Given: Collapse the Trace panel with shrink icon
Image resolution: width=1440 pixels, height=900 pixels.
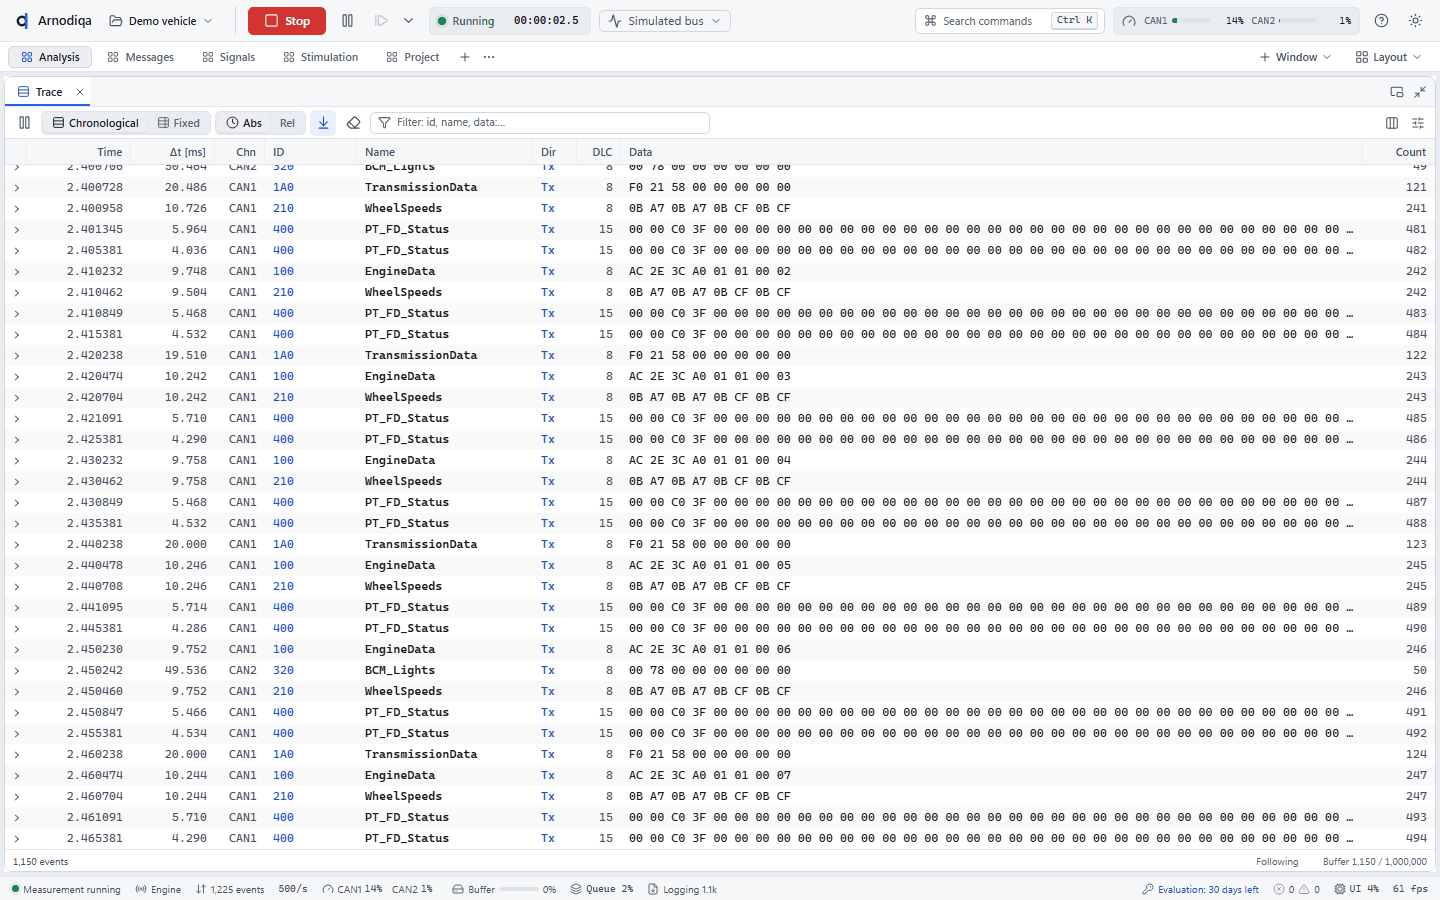Looking at the screenshot, I should click(1420, 92).
